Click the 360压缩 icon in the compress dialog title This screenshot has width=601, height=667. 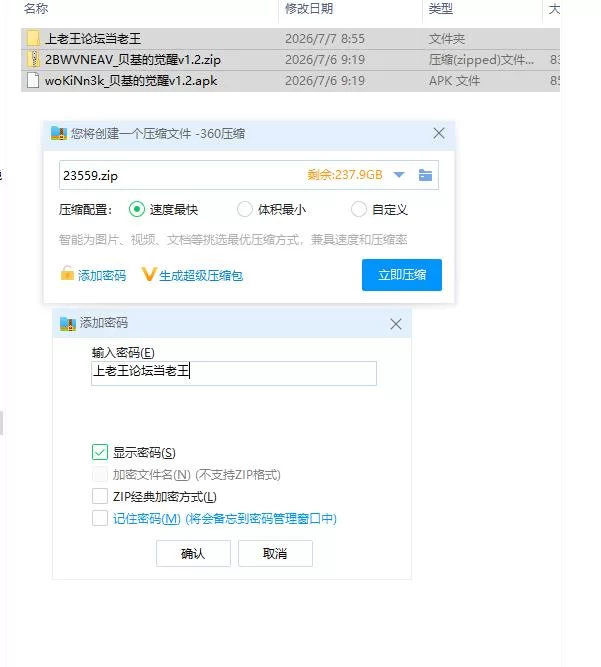pos(59,134)
